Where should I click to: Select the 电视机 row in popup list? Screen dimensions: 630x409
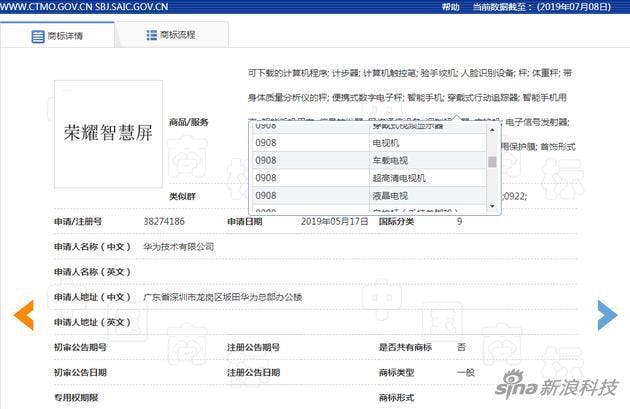pyautogui.click(x=369, y=143)
